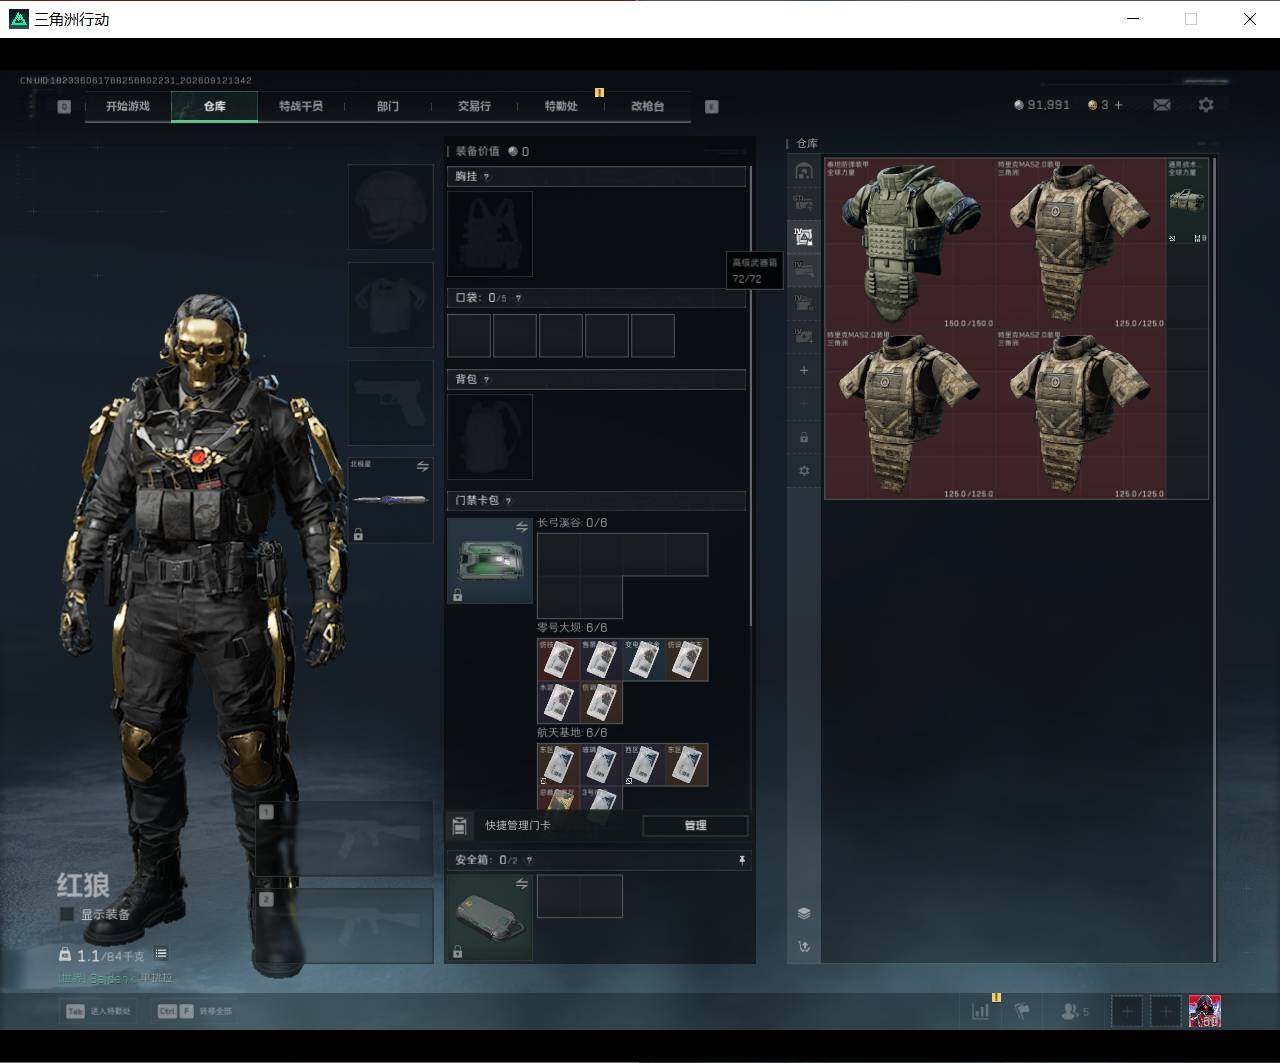
Task: Click the warehouse vertical scrollbar
Action: 1215,560
